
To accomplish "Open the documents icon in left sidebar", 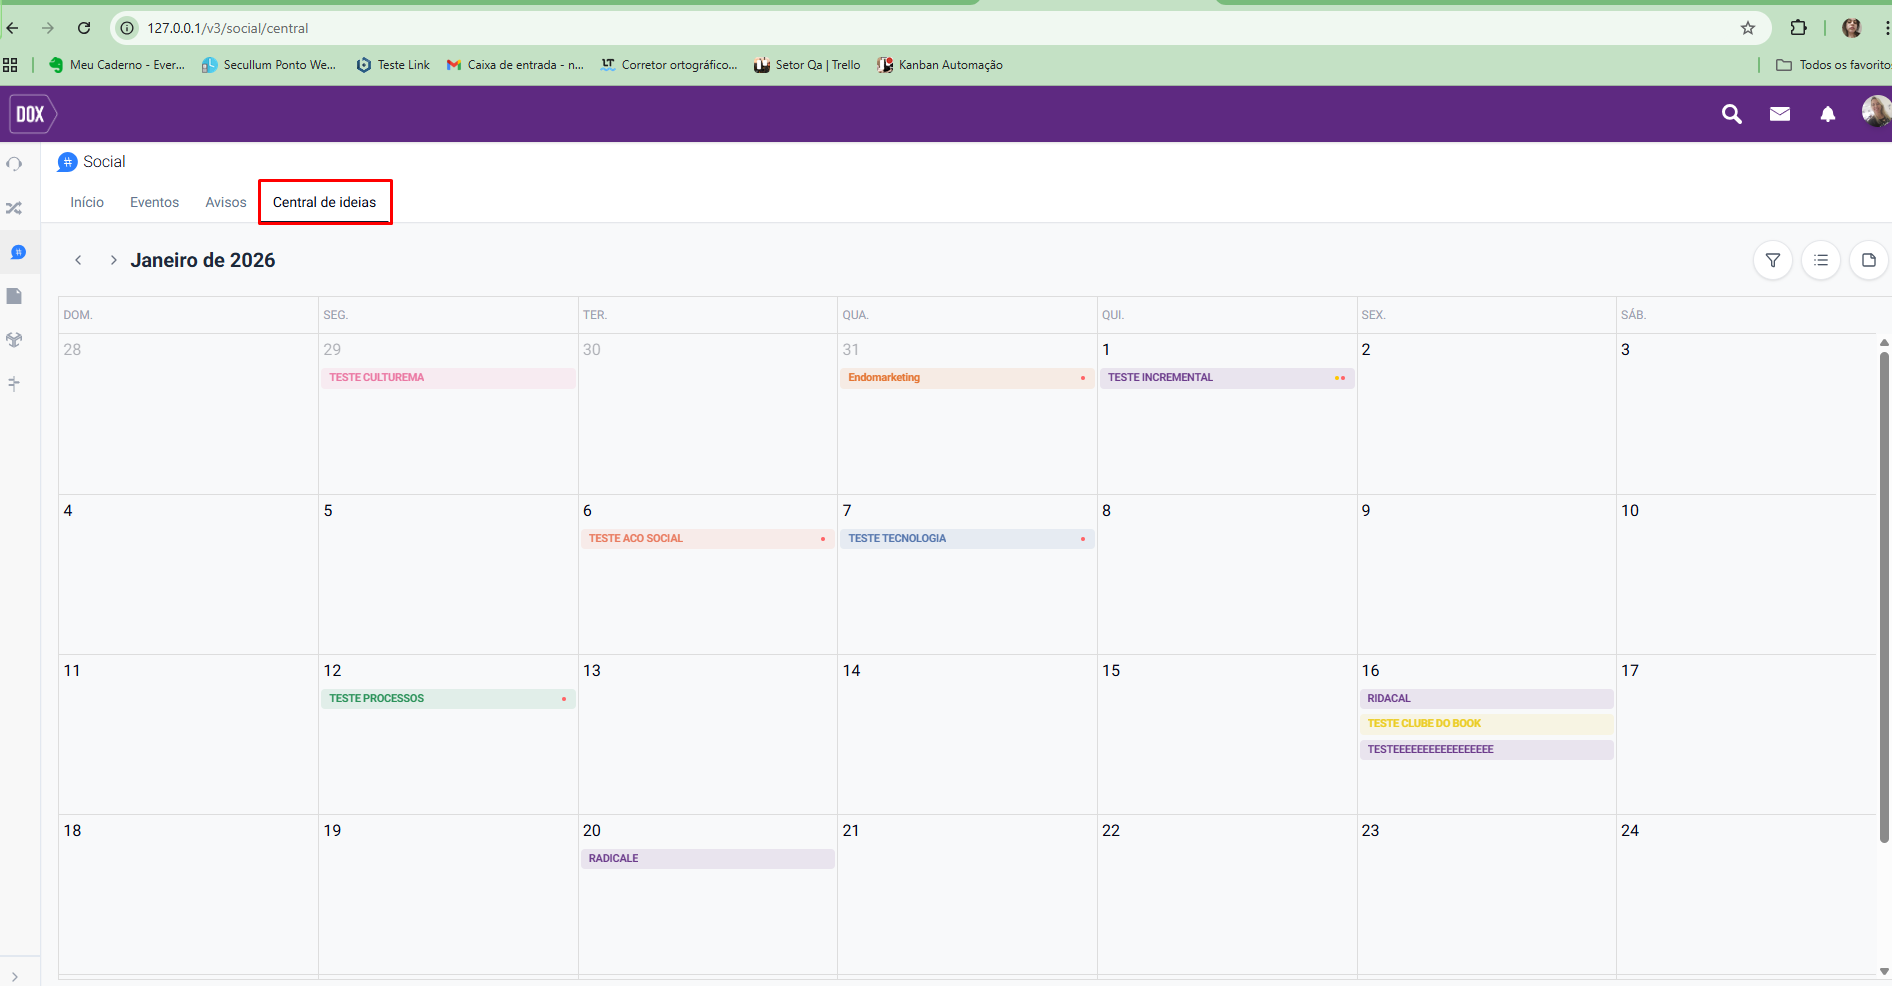I will tap(14, 296).
